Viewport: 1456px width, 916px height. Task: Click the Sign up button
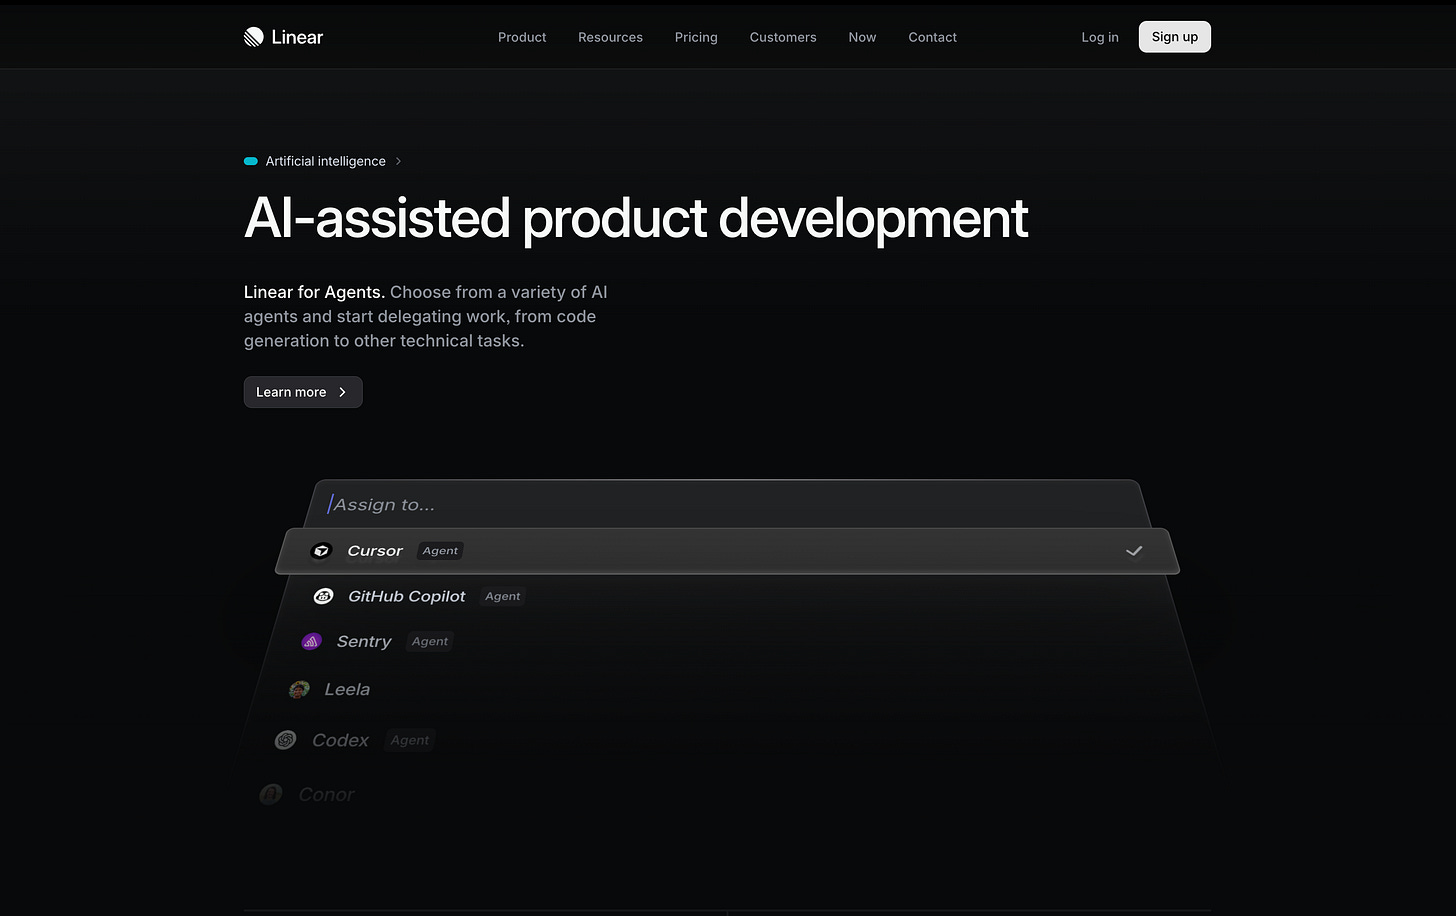1174,37
